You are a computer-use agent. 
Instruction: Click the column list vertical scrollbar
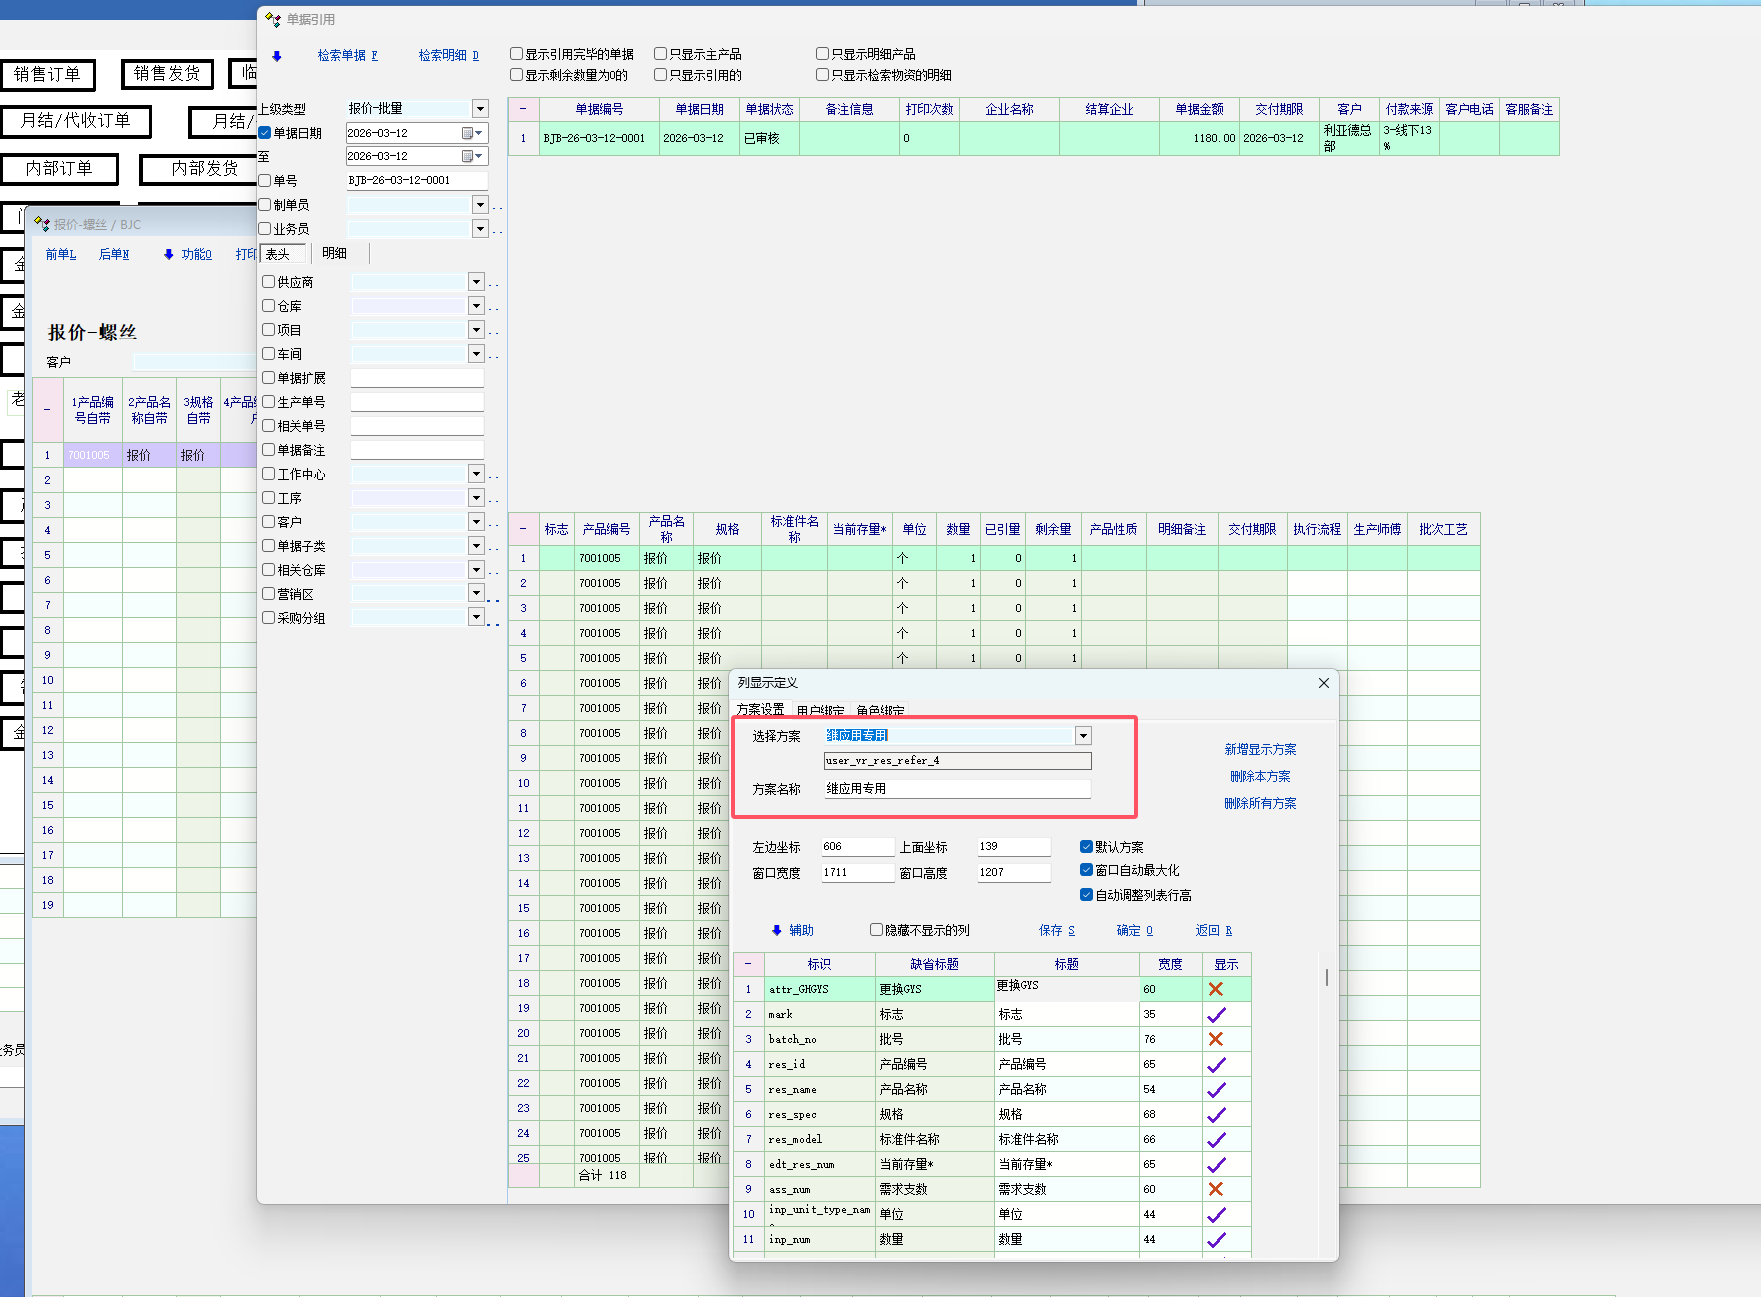point(1327,977)
